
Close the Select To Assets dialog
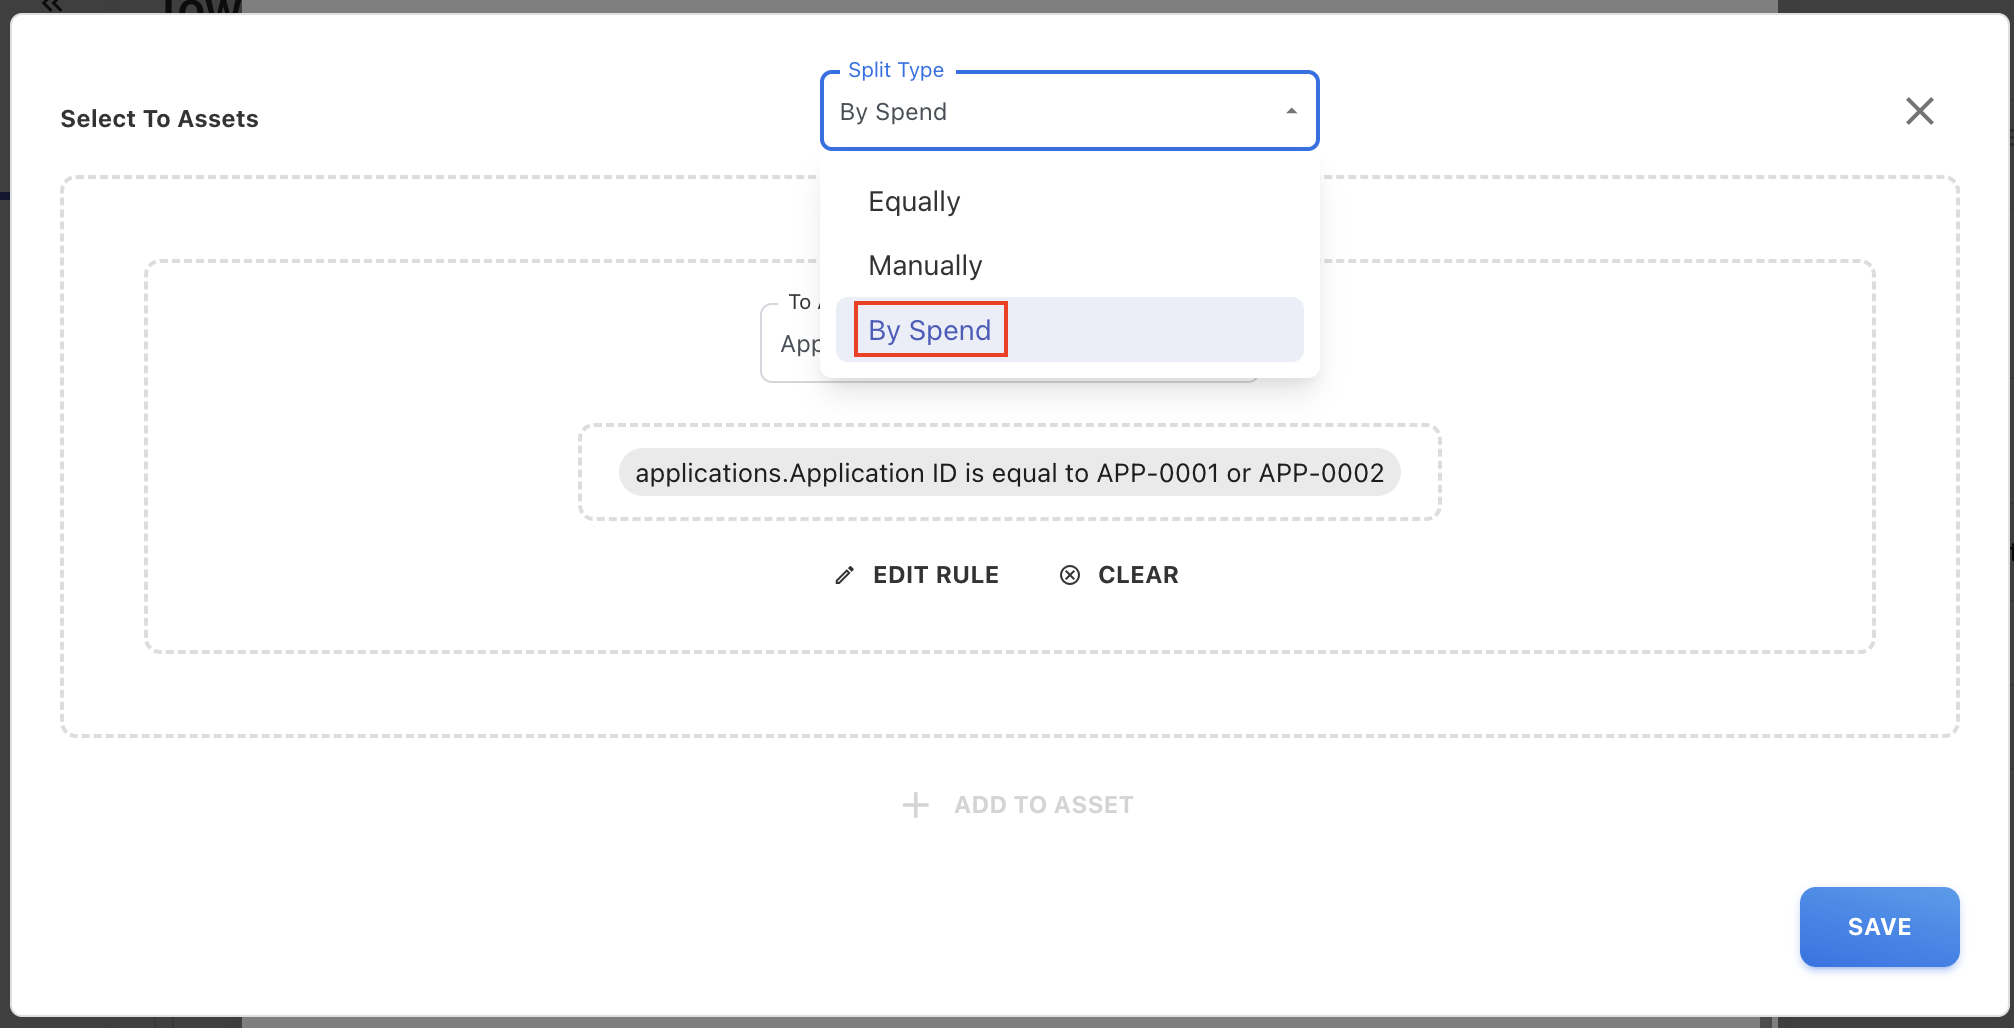[x=1919, y=111]
